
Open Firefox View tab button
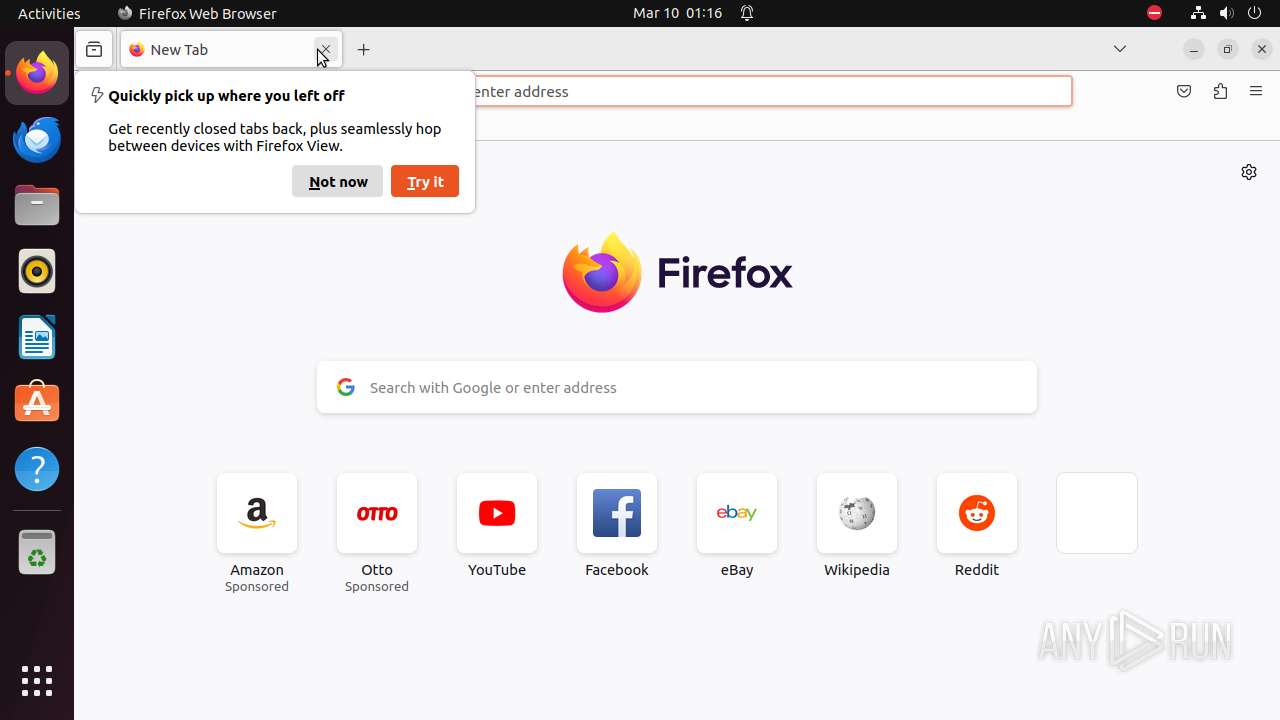click(x=94, y=49)
